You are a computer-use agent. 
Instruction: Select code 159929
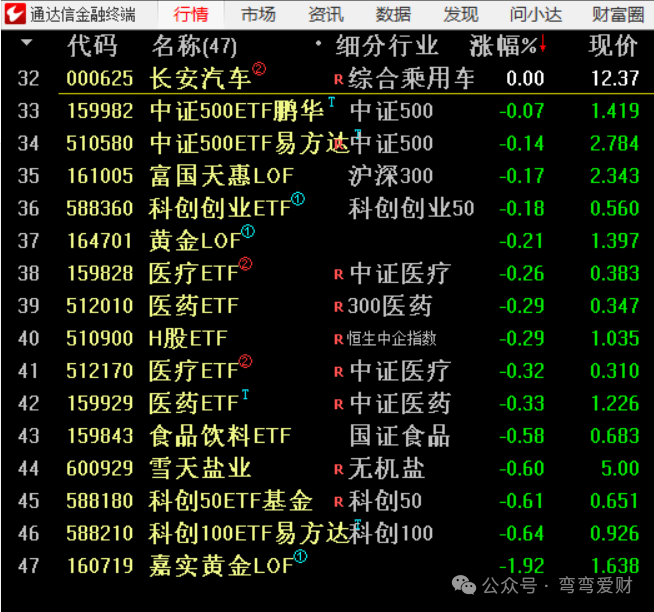point(100,403)
